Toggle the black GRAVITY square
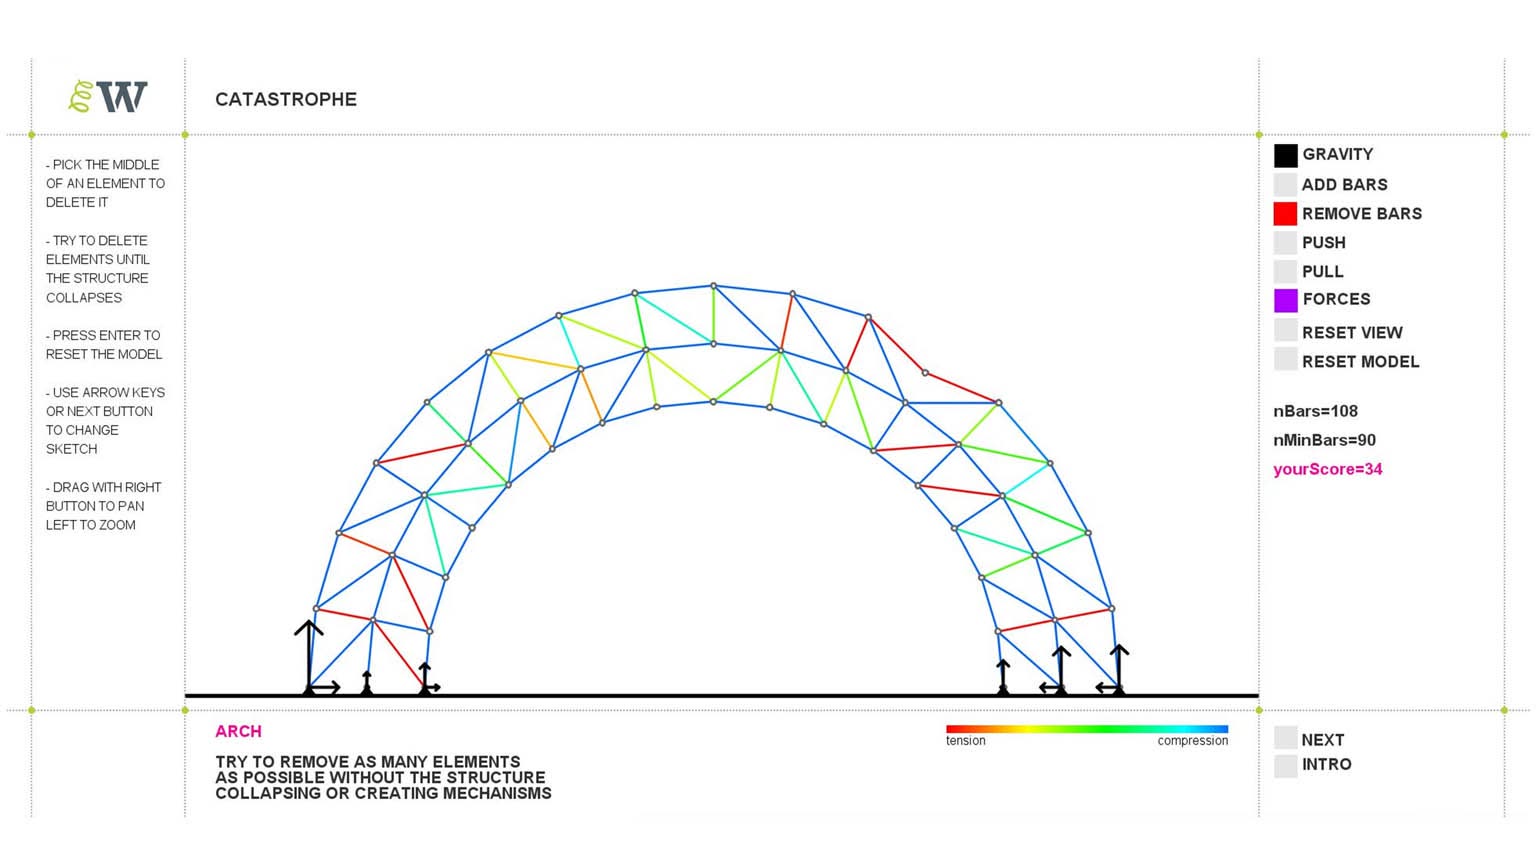 click(1285, 155)
